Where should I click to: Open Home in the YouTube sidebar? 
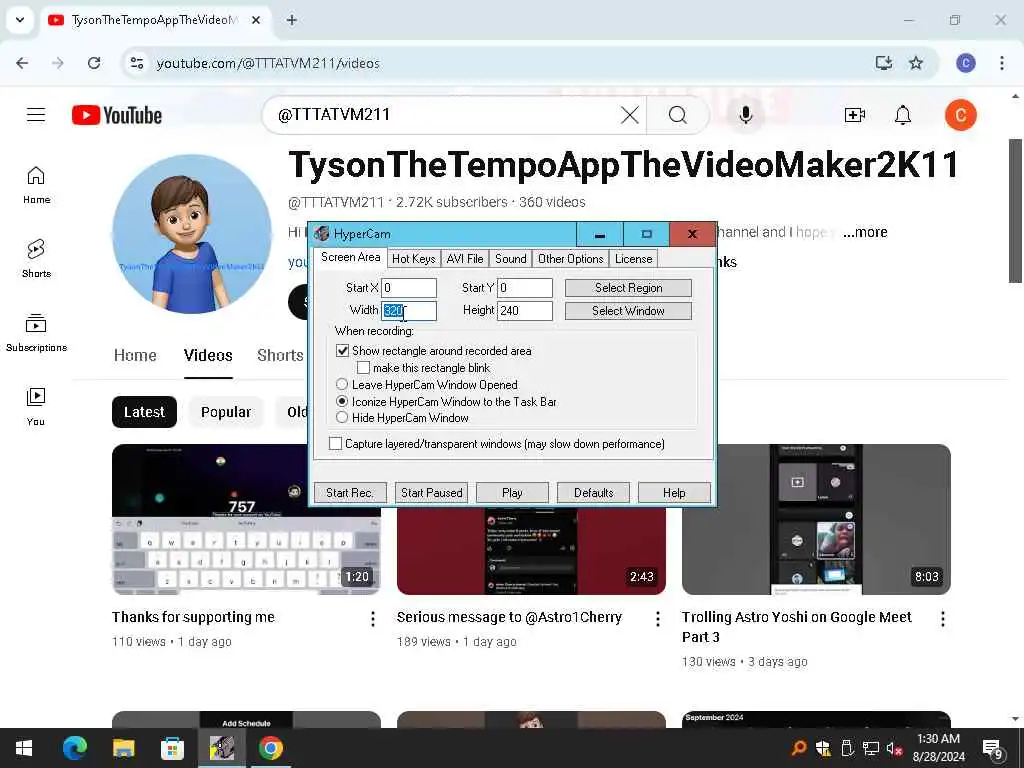pos(36,185)
